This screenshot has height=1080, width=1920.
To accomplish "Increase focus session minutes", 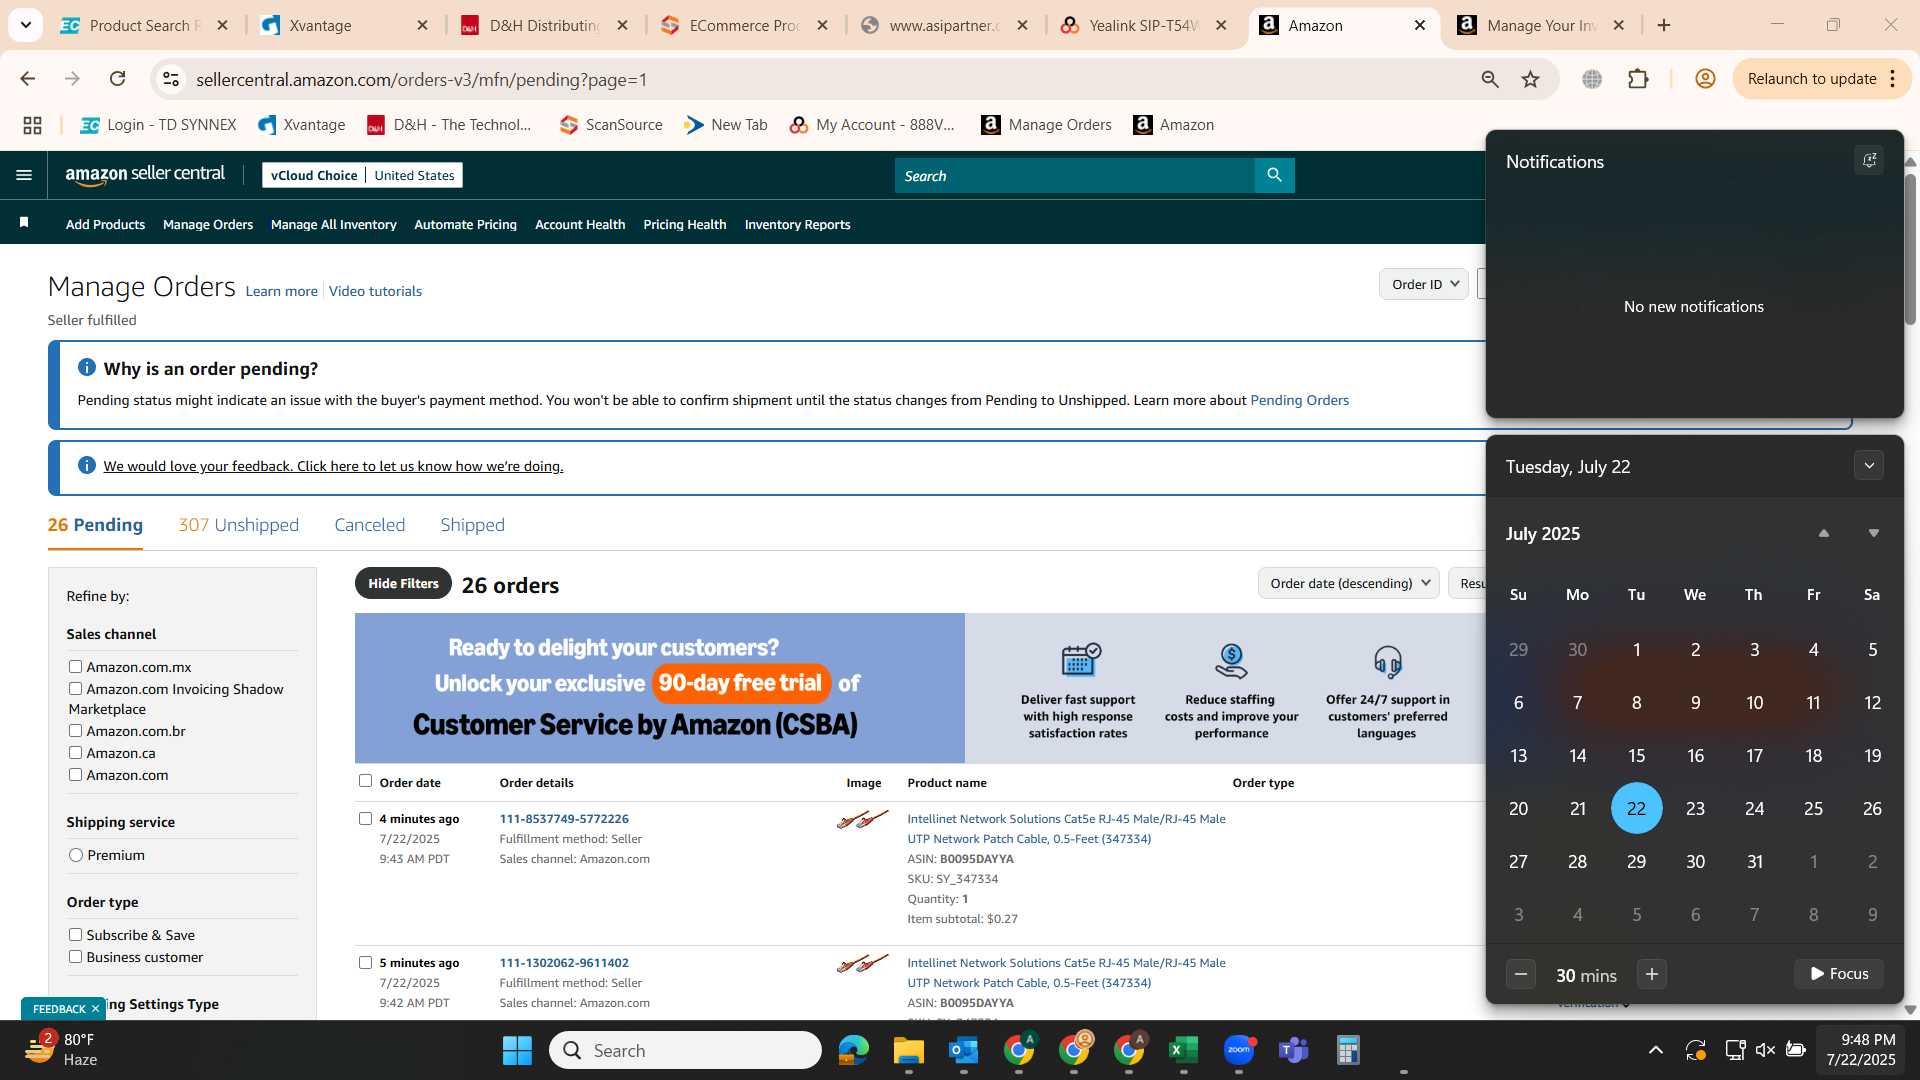I will (1652, 974).
